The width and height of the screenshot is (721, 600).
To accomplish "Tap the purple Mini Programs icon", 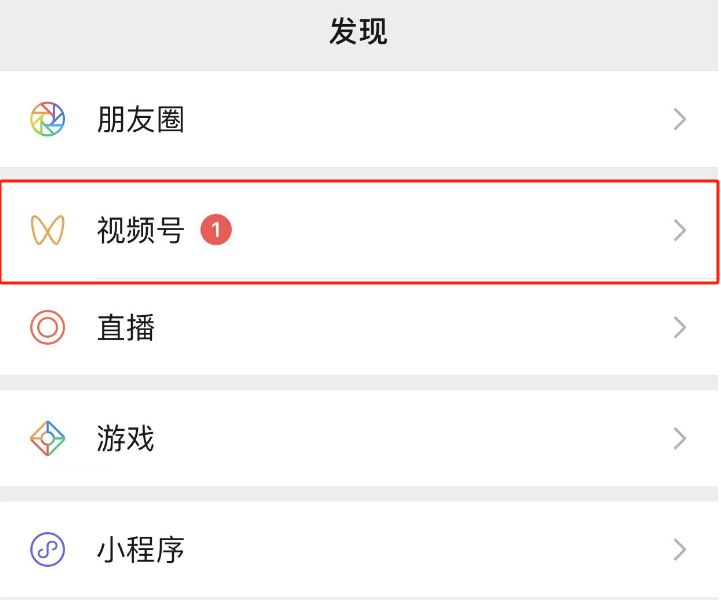I will [x=47, y=549].
